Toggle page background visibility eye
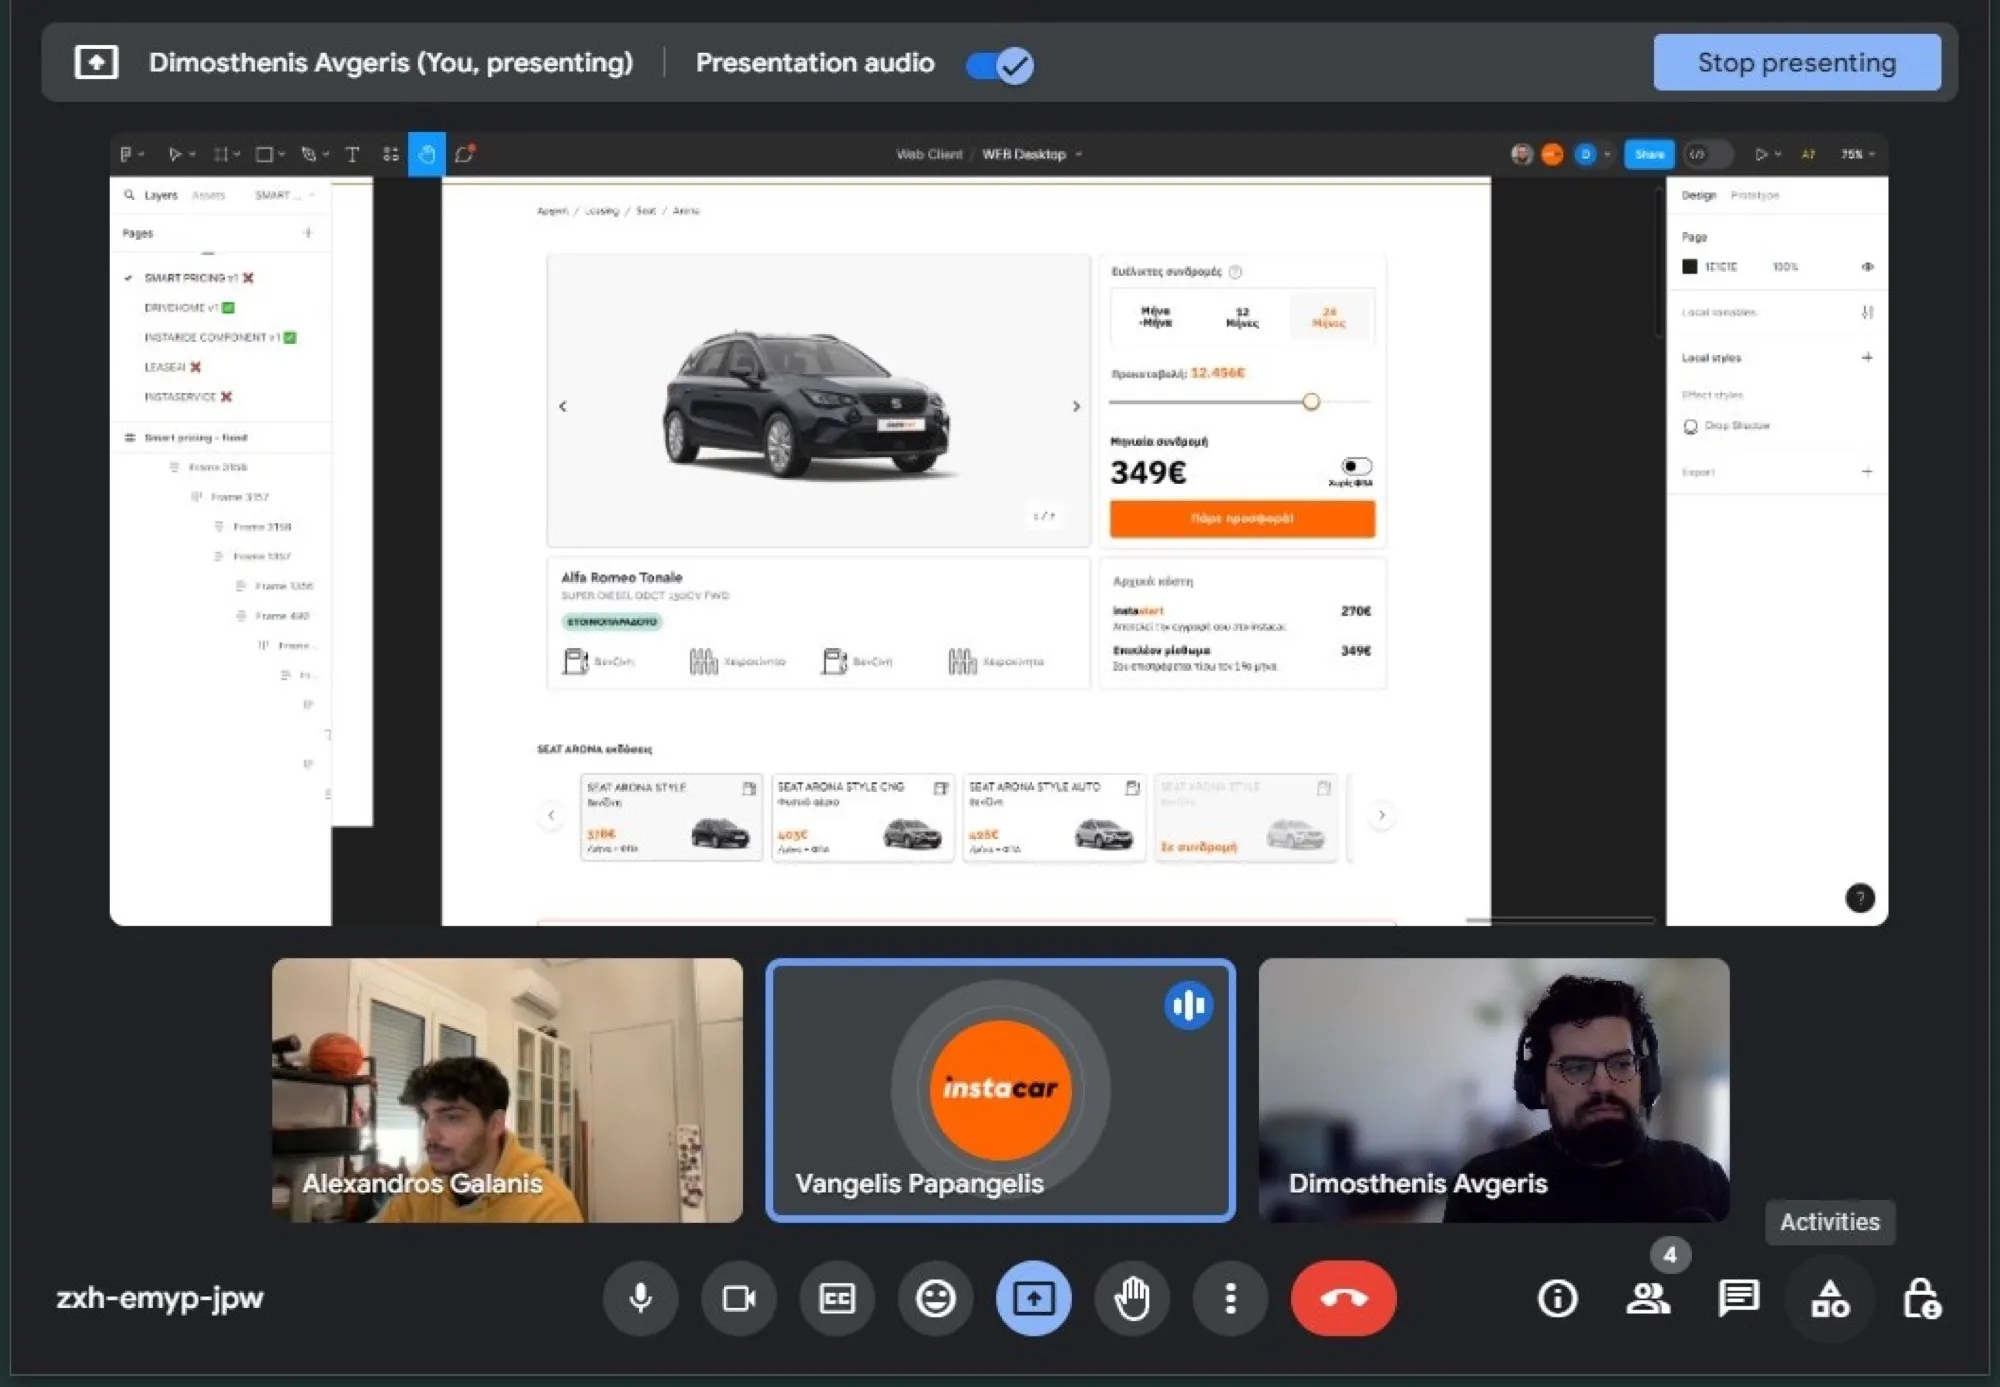 (1867, 267)
